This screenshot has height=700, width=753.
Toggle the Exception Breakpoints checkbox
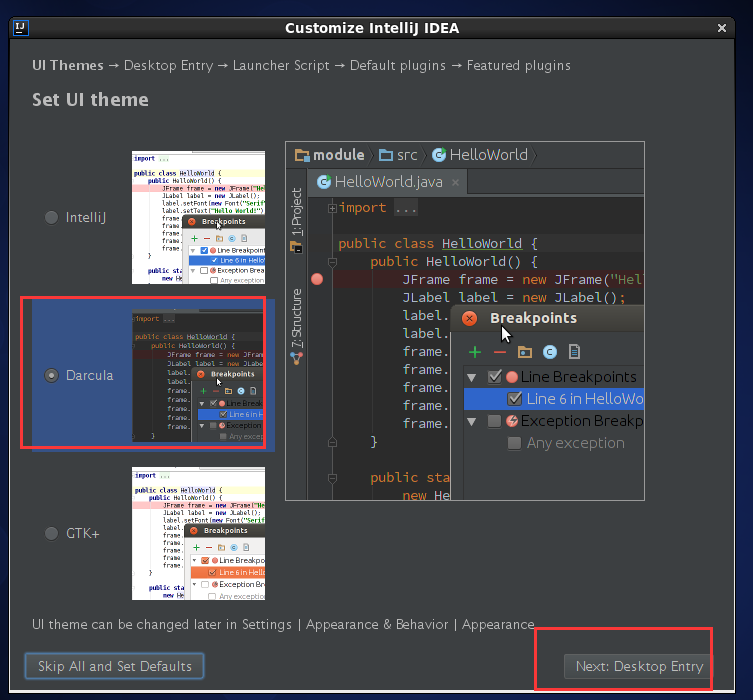click(x=494, y=421)
